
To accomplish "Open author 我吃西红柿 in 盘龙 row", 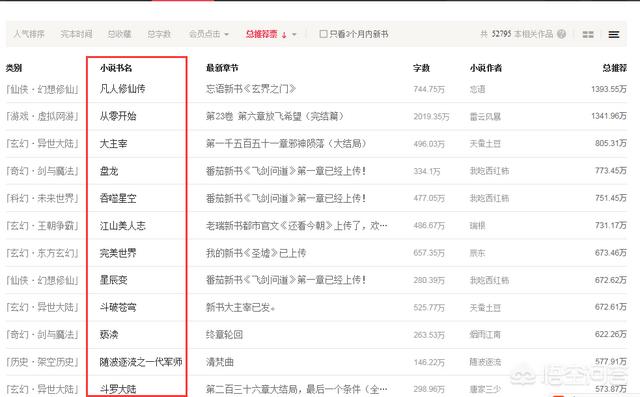I will pos(489,171).
